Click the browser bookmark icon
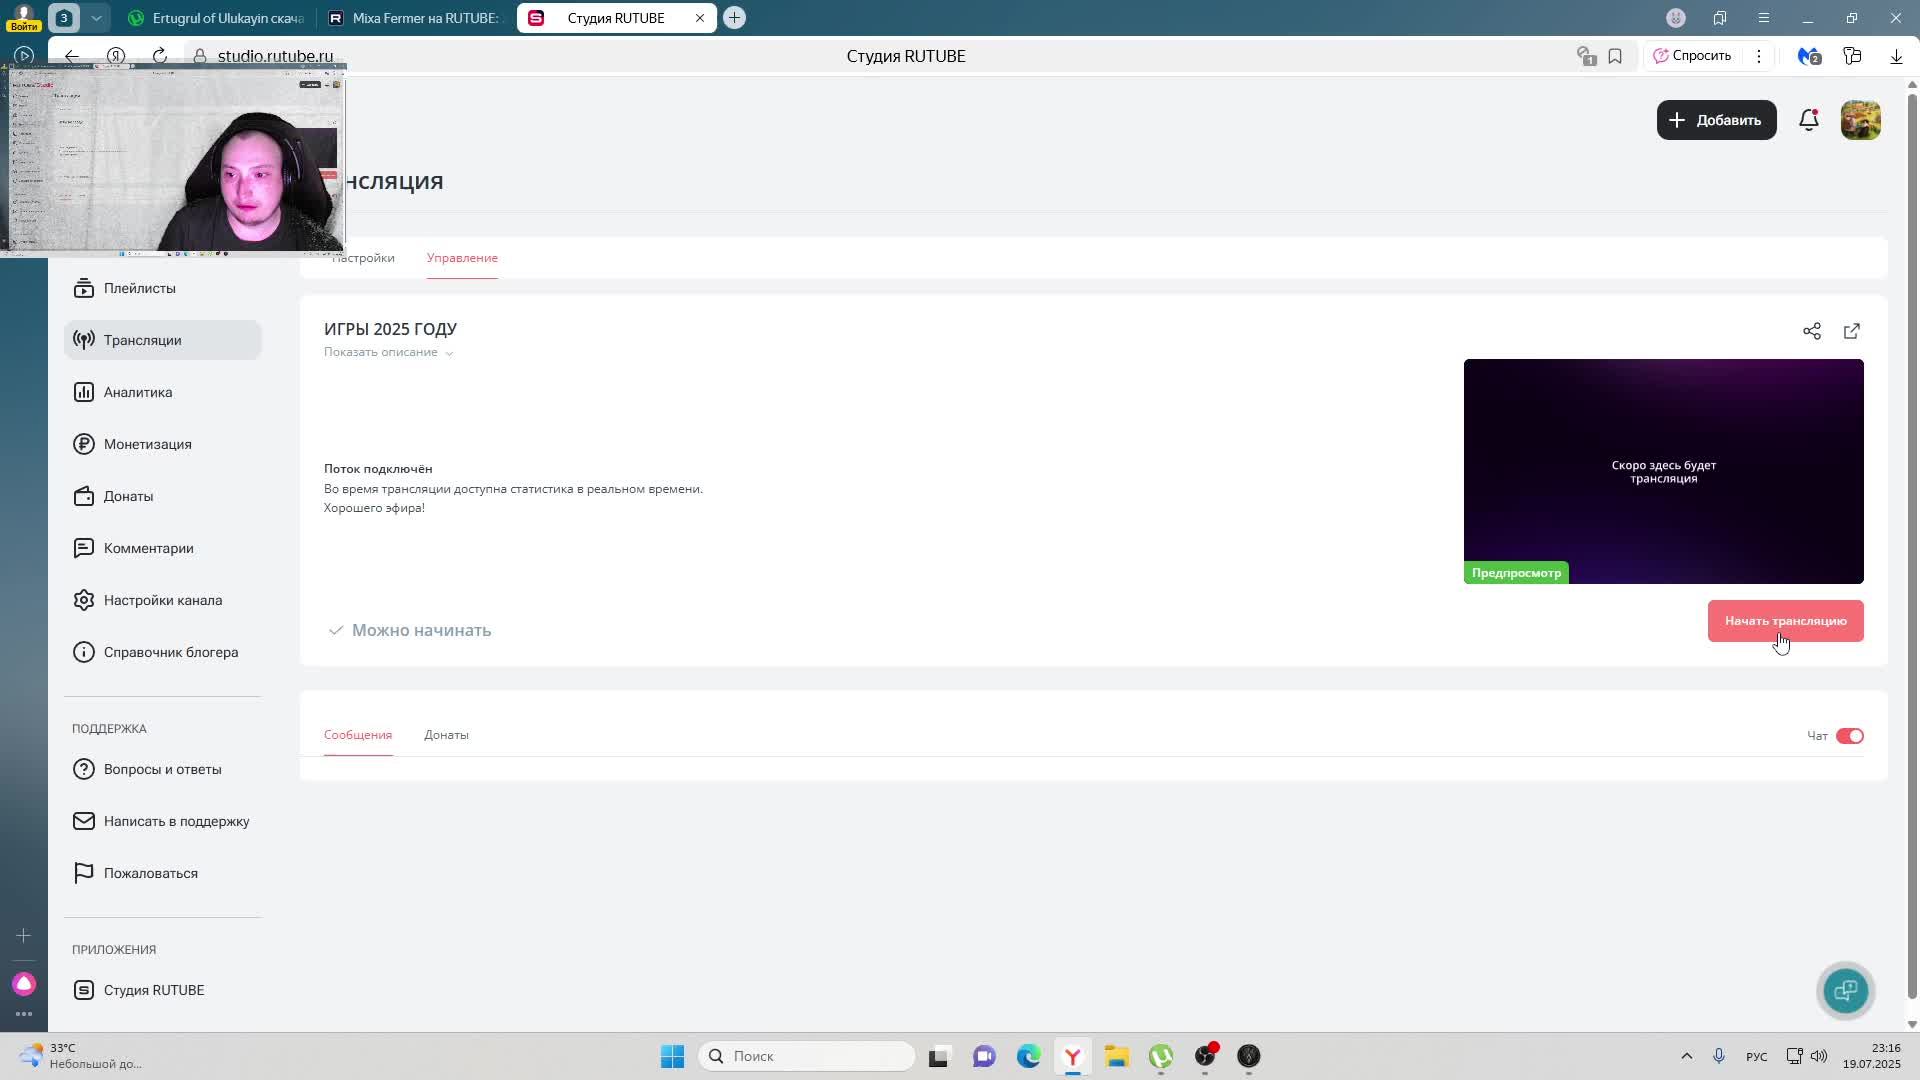1920x1080 pixels. (1615, 56)
